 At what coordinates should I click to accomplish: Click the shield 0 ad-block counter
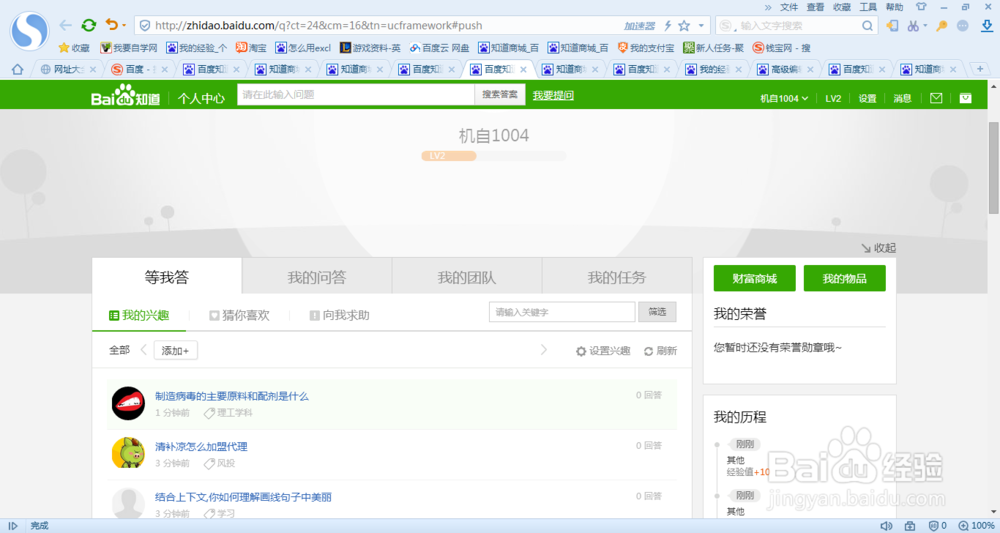(938, 526)
